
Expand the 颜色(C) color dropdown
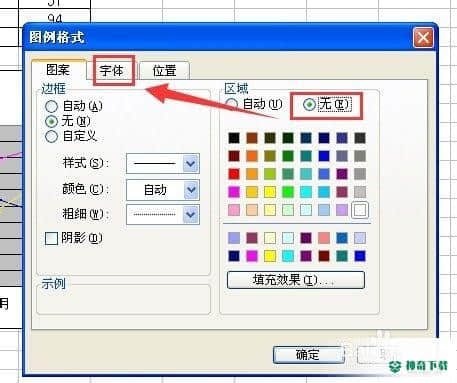(191, 190)
